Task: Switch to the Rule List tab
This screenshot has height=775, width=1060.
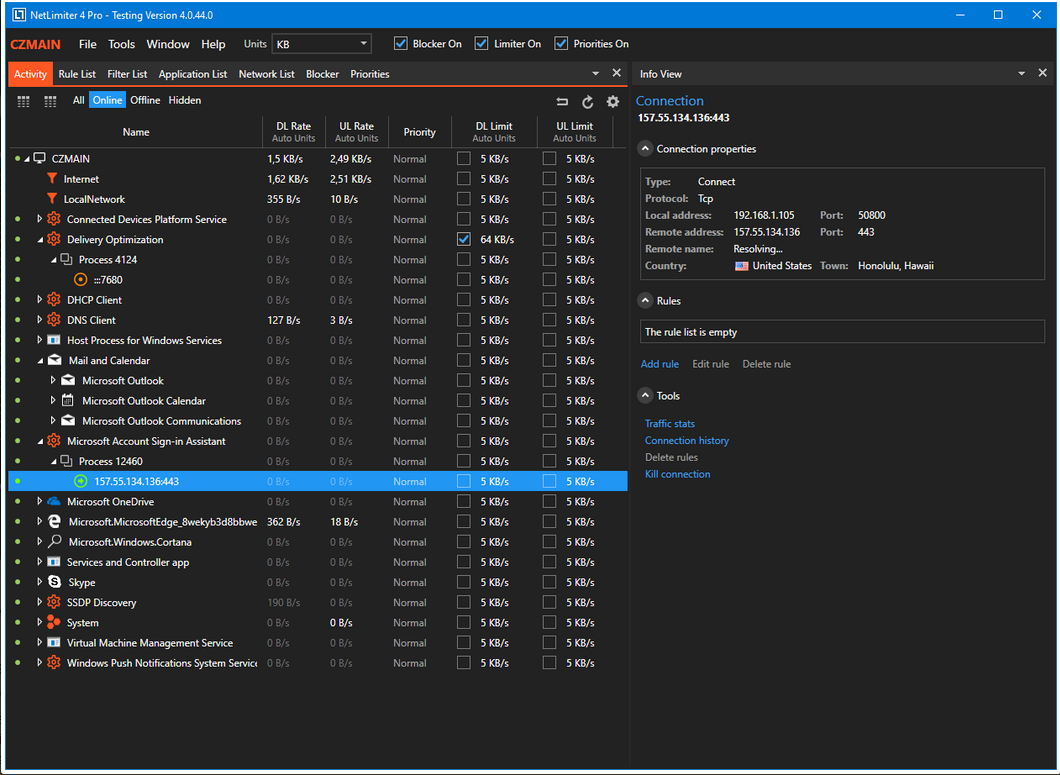Action: (x=77, y=74)
